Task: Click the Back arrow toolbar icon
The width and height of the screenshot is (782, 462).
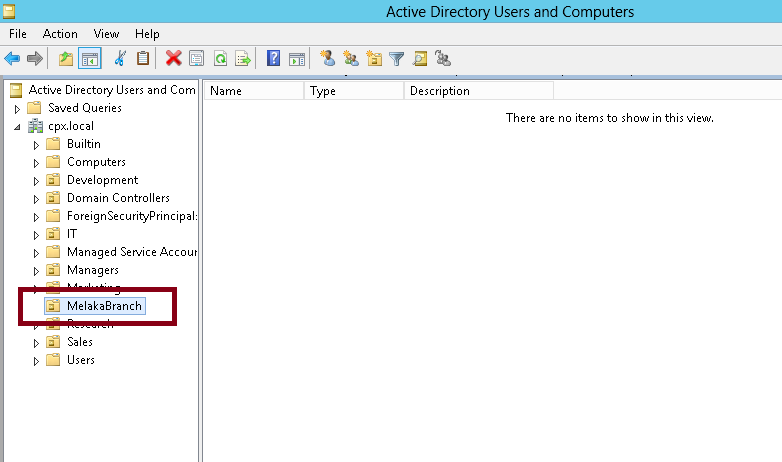Action: point(12,59)
